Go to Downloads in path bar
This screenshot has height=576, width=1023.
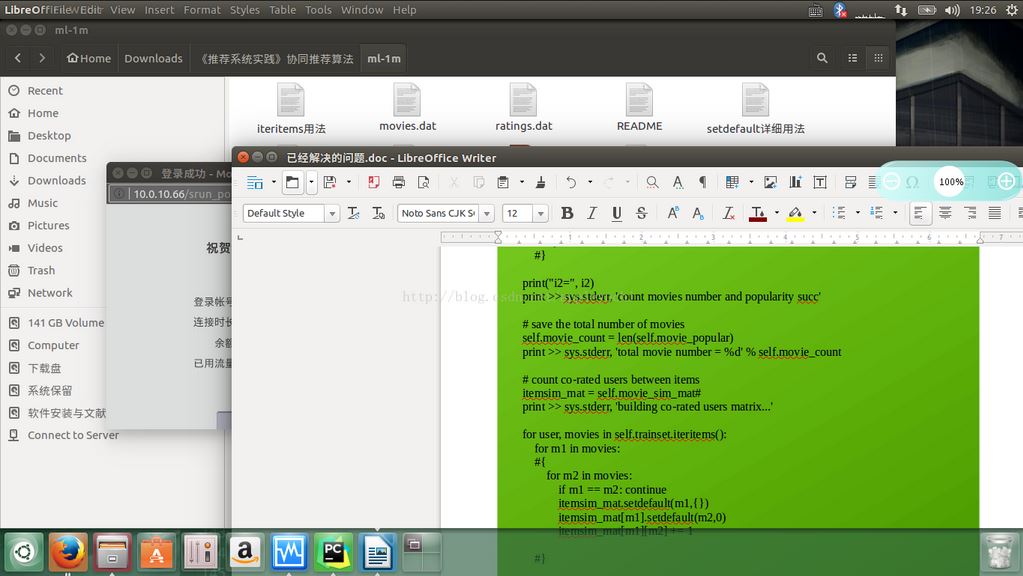click(153, 58)
